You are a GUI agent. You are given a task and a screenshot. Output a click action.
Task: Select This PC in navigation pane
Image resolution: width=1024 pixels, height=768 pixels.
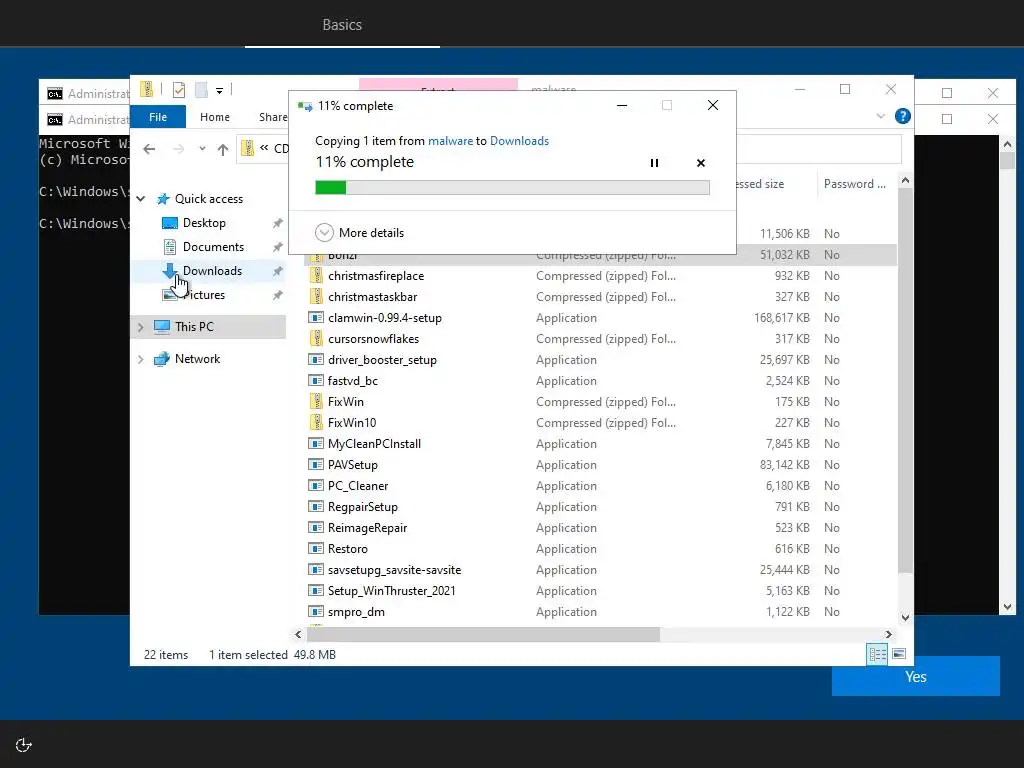coord(194,327)
